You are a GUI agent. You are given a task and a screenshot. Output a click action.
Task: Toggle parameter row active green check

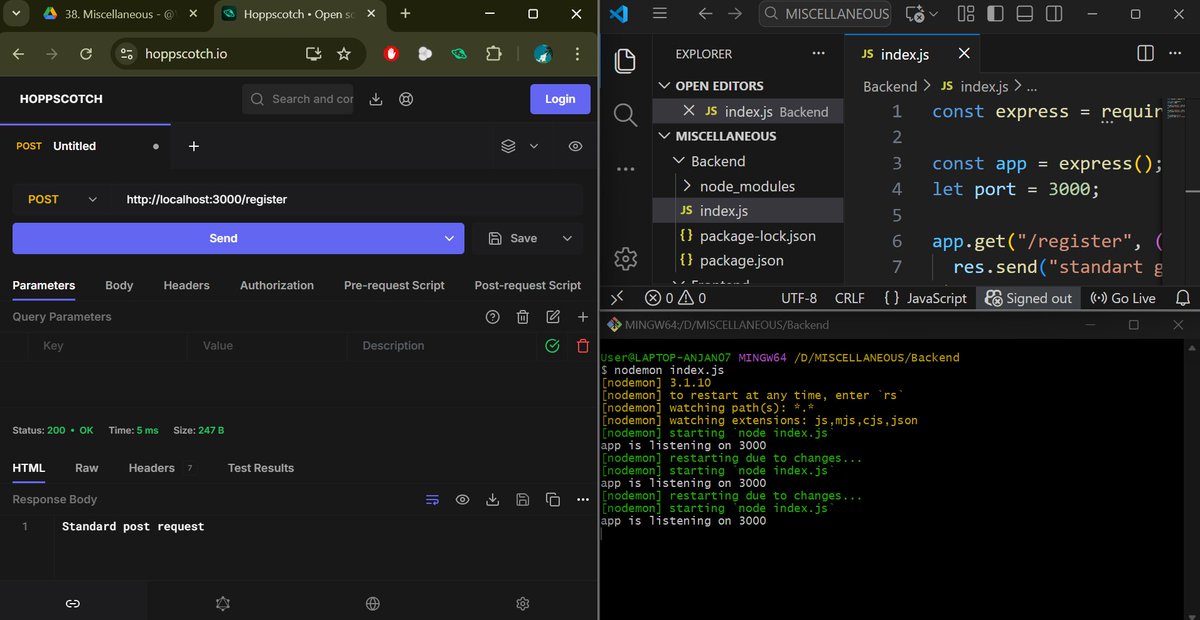[552, 346]
